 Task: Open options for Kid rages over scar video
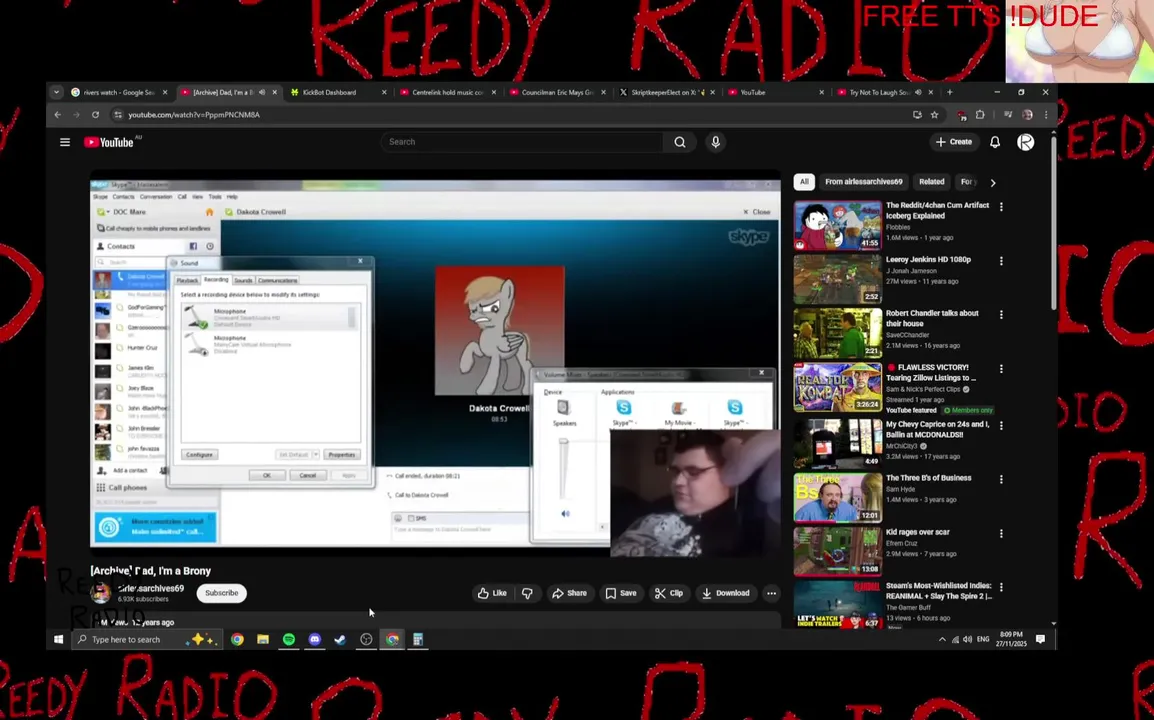(1001, 533)
